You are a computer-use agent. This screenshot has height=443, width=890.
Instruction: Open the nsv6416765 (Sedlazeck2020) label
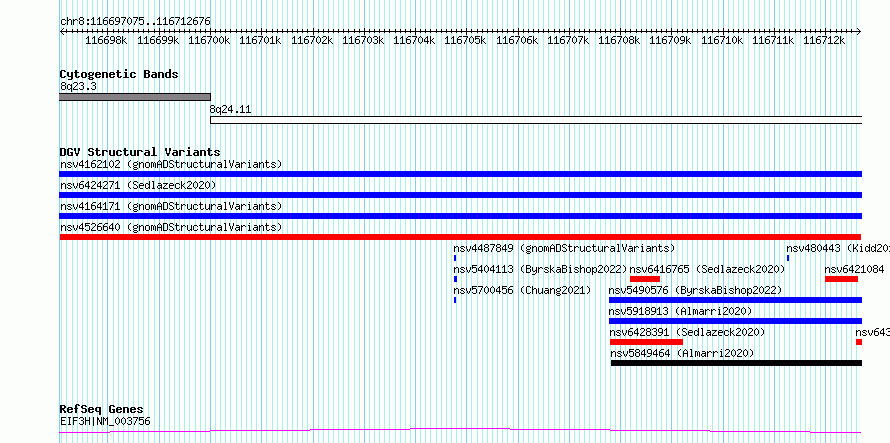[x=707, y=269]
